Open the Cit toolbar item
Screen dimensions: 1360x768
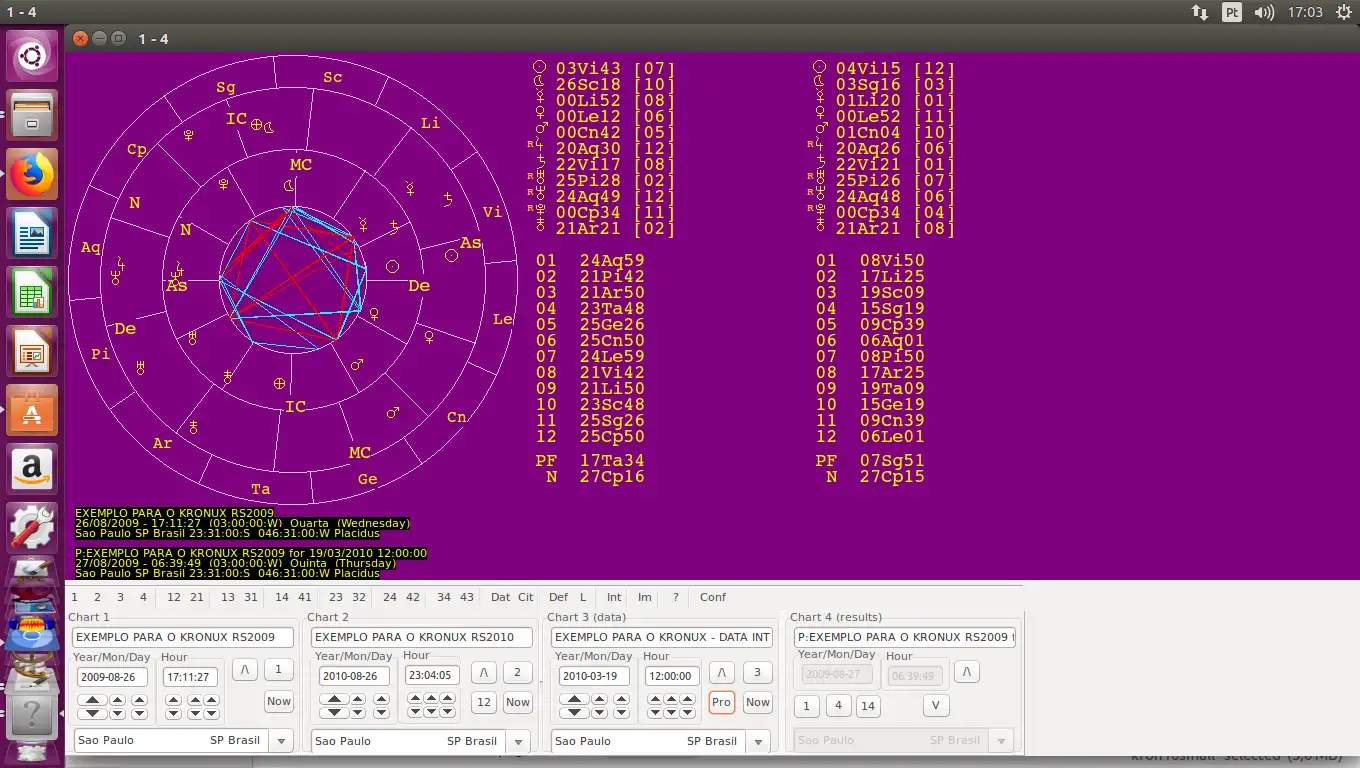pos(526,597)
